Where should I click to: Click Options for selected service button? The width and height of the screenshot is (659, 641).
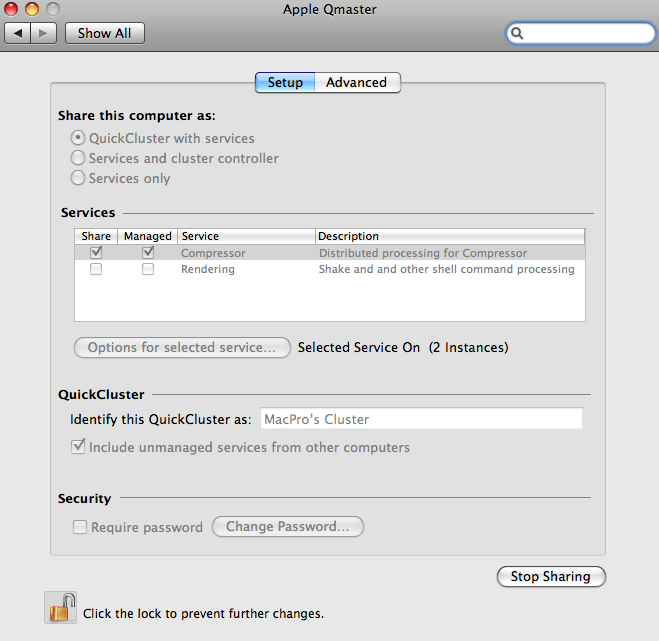[182, 348]
